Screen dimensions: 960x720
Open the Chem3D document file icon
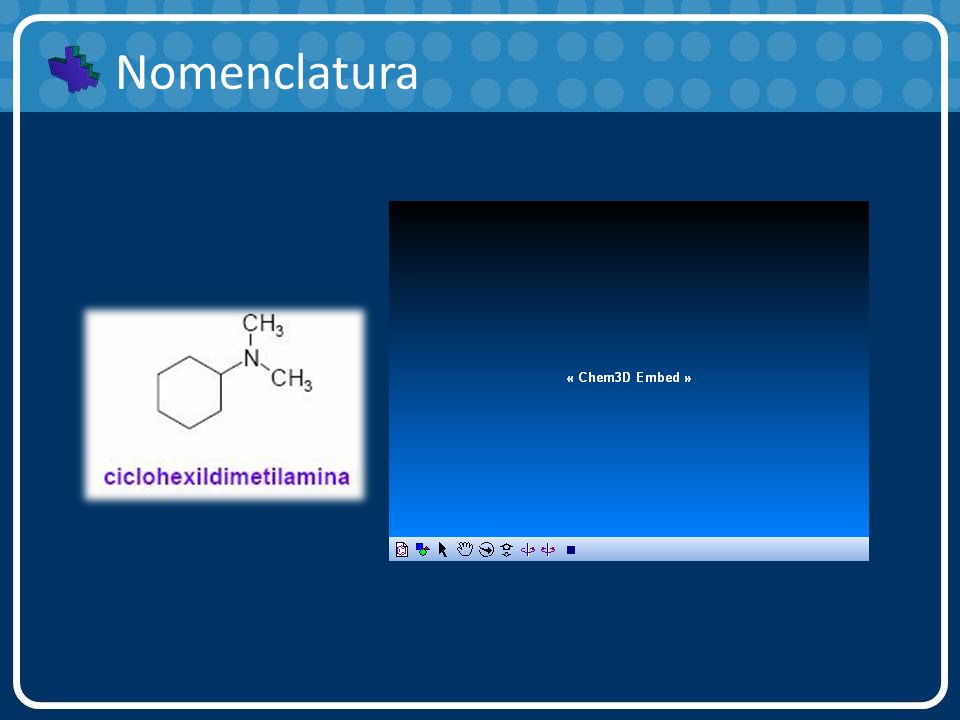point(402,550)
